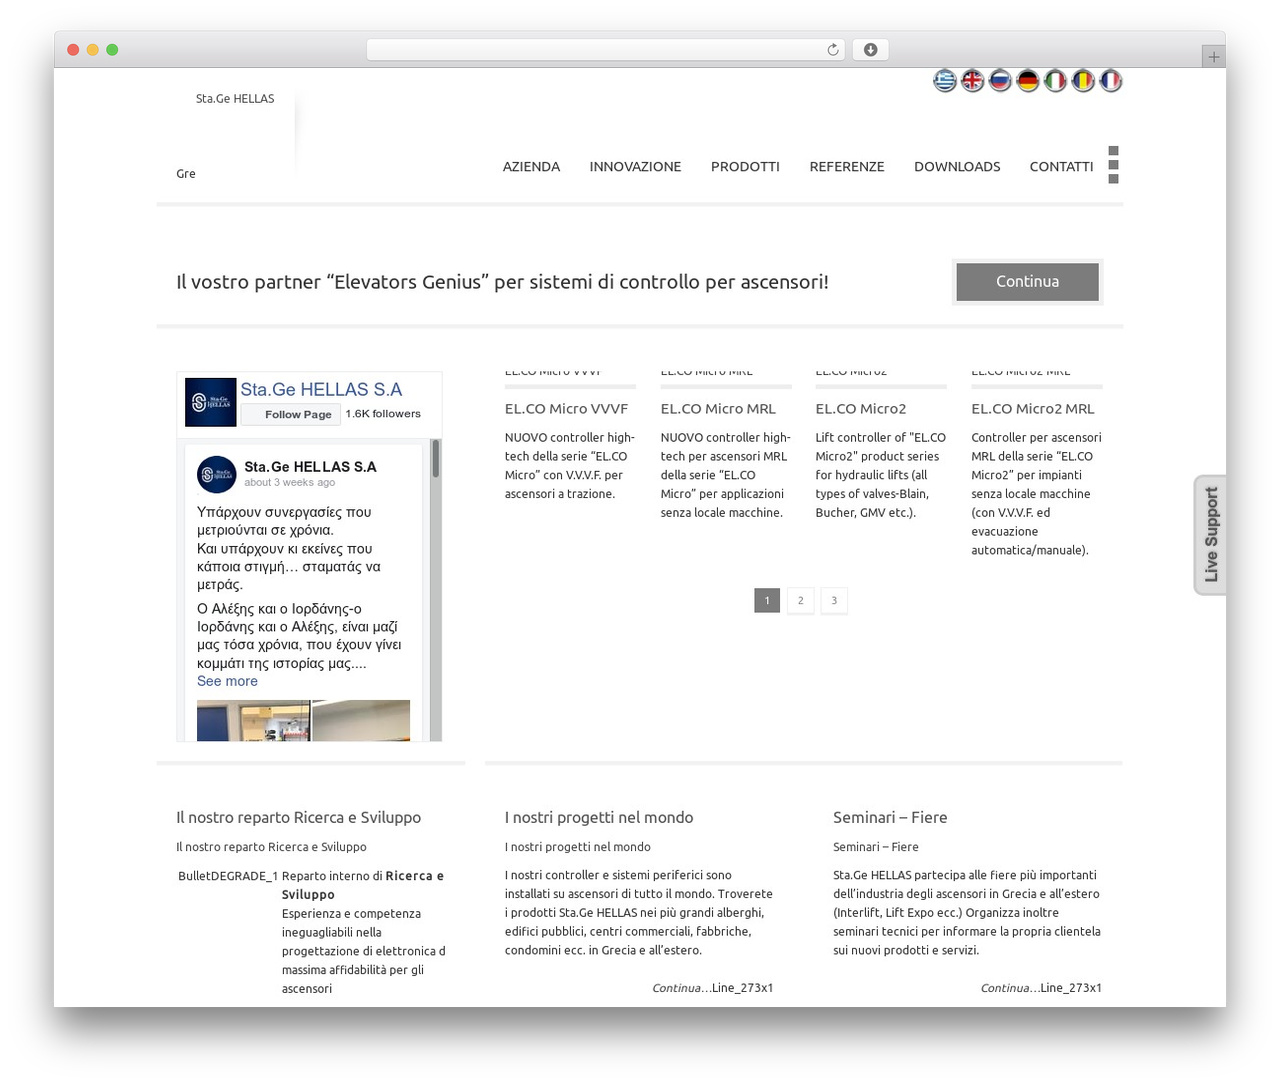
Task: Select the Italian flag language
Action: (x=1055, y=80)
